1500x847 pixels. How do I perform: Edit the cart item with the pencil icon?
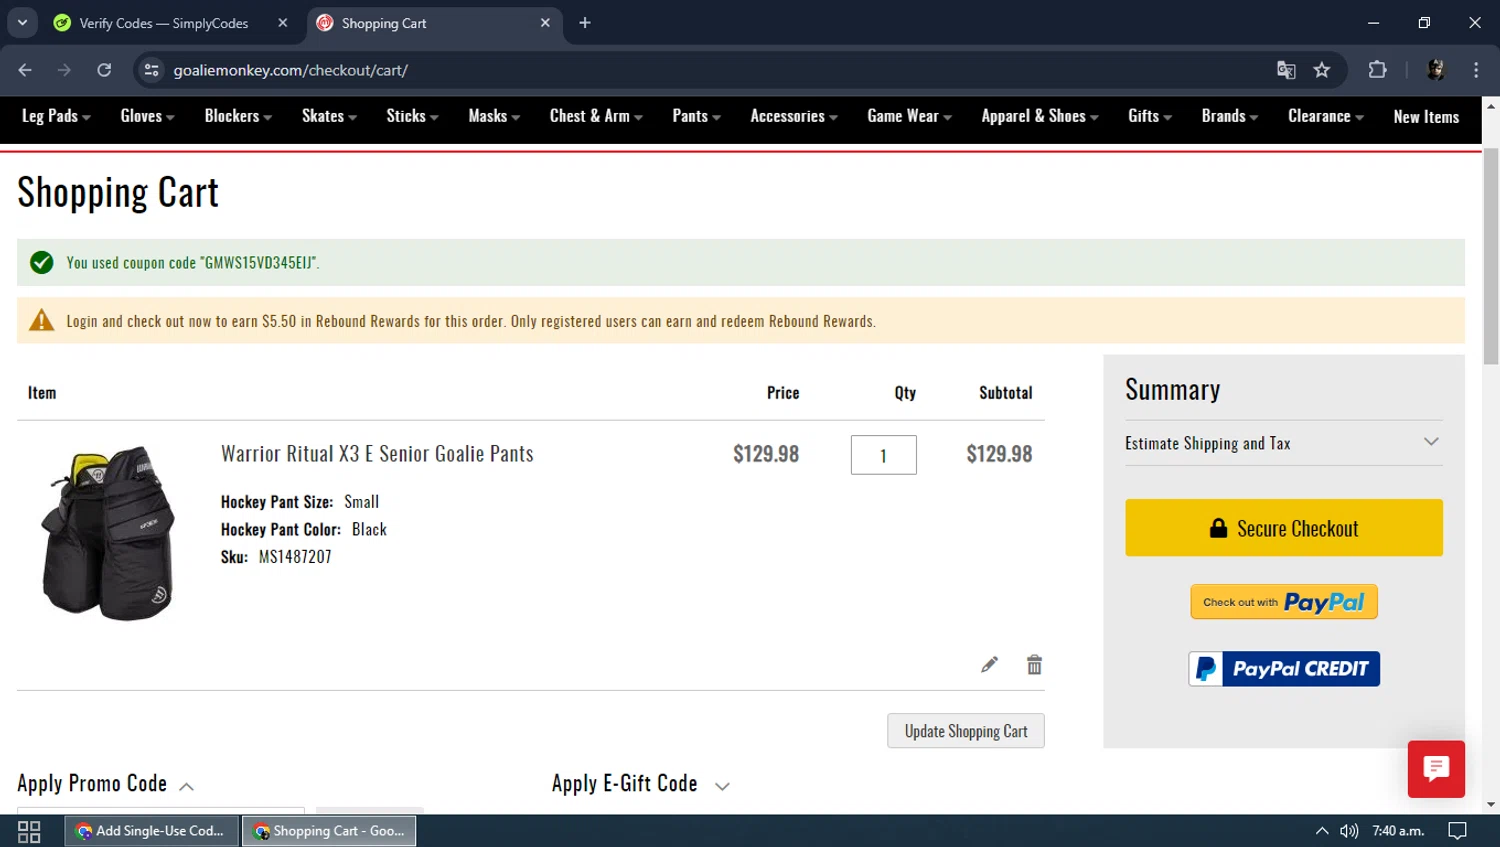989,665
